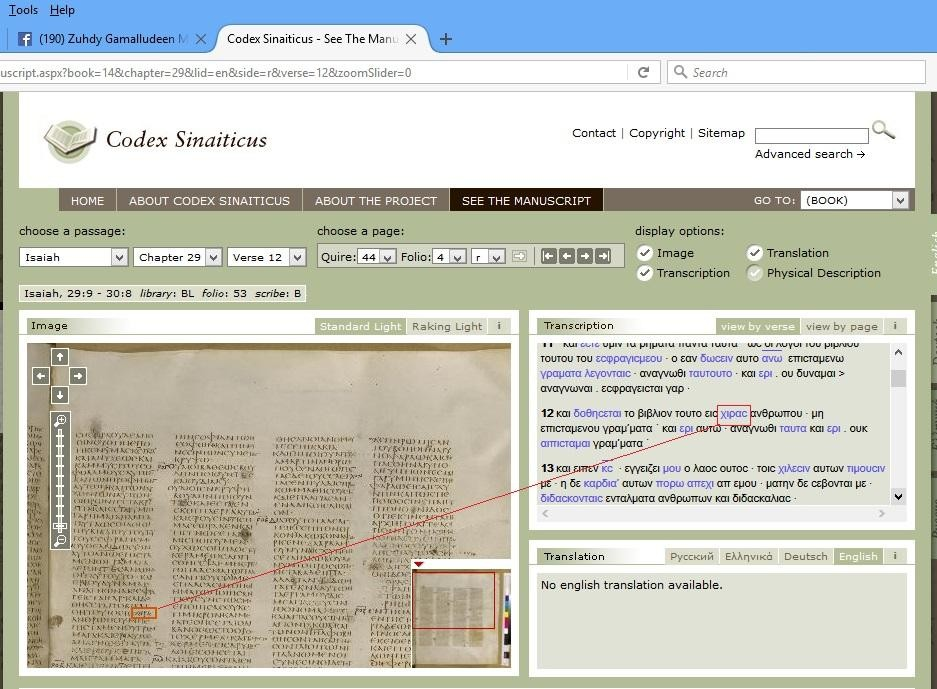
Task: Click highlighted word χιρας in transcription
Action: 734,414
